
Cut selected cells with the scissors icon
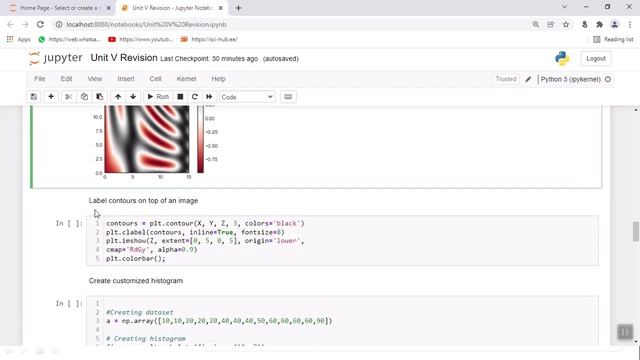coord(69,97)
